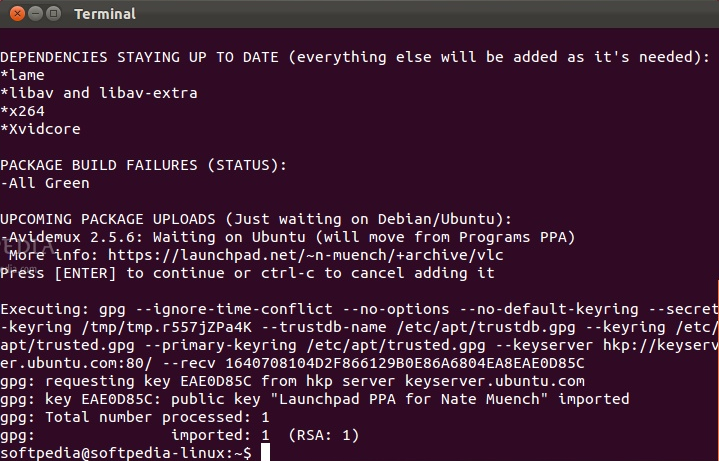
Task: Click the DEPENDENCIES STAYING UP TO DATE heading
Action: [355, 57]
